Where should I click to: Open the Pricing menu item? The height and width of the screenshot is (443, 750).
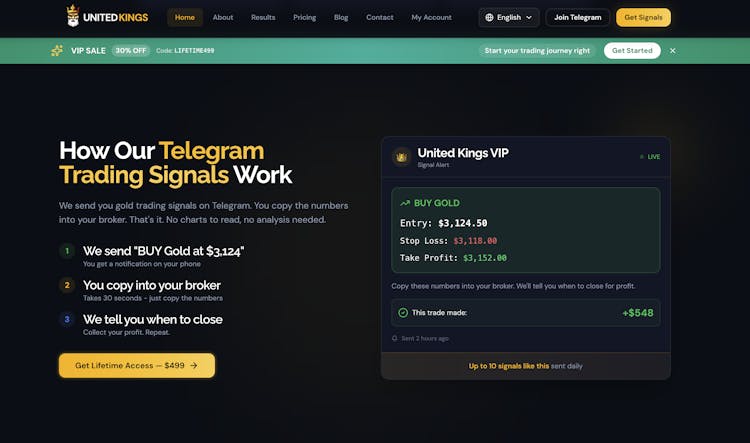305,17
